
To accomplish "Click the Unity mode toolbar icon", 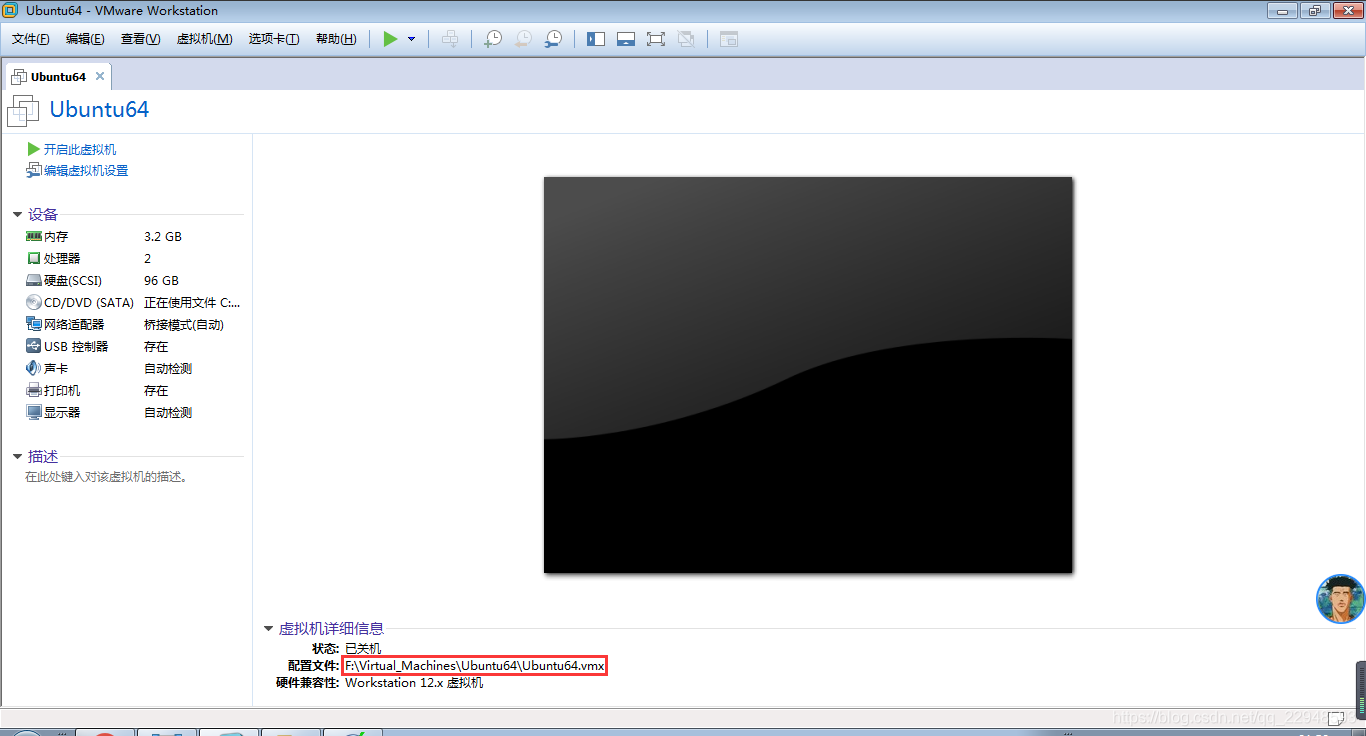I will point(686,39).
